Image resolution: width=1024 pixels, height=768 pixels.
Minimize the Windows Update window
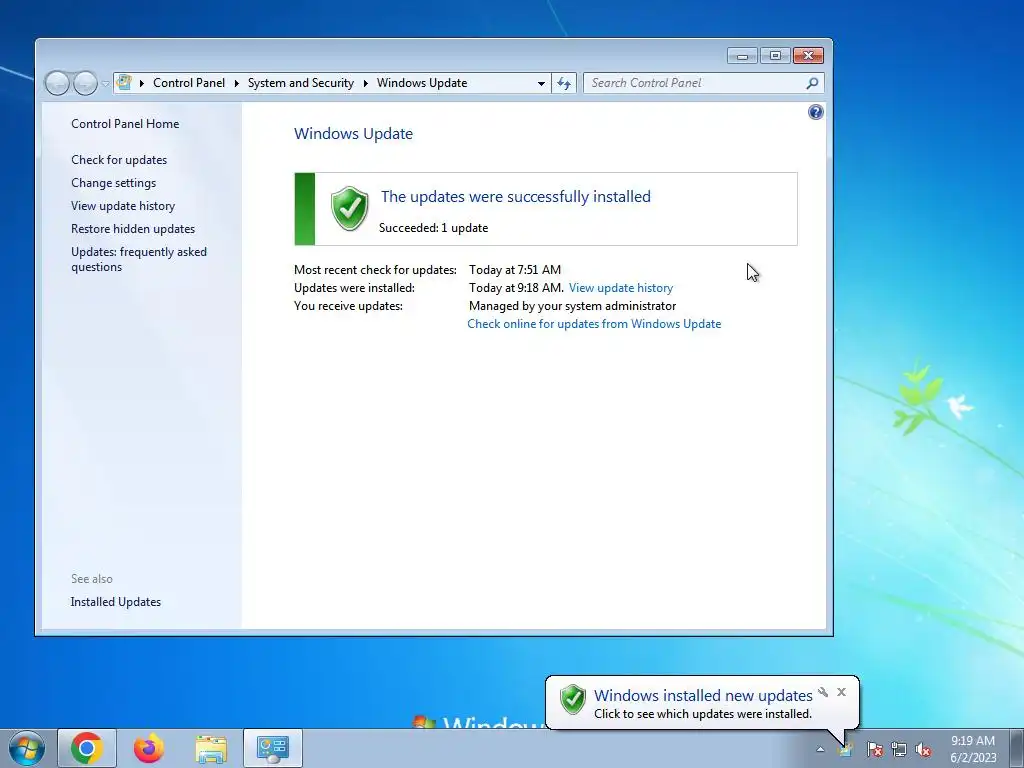coord(742,56)
